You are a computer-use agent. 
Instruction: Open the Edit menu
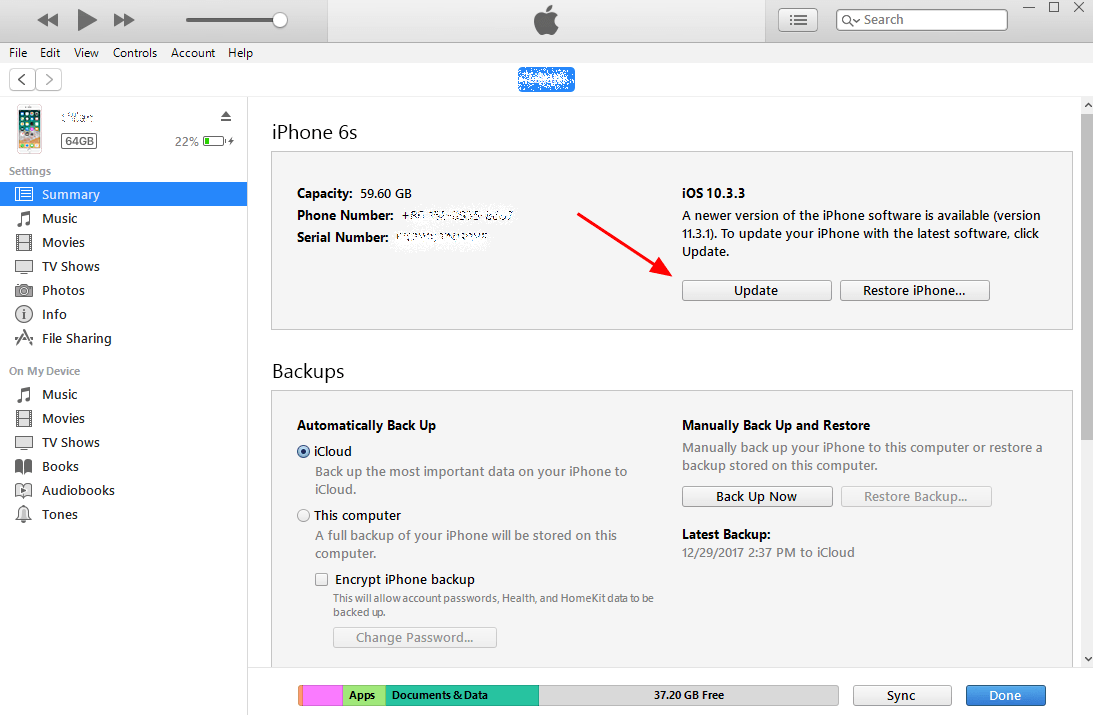point(49,53)
